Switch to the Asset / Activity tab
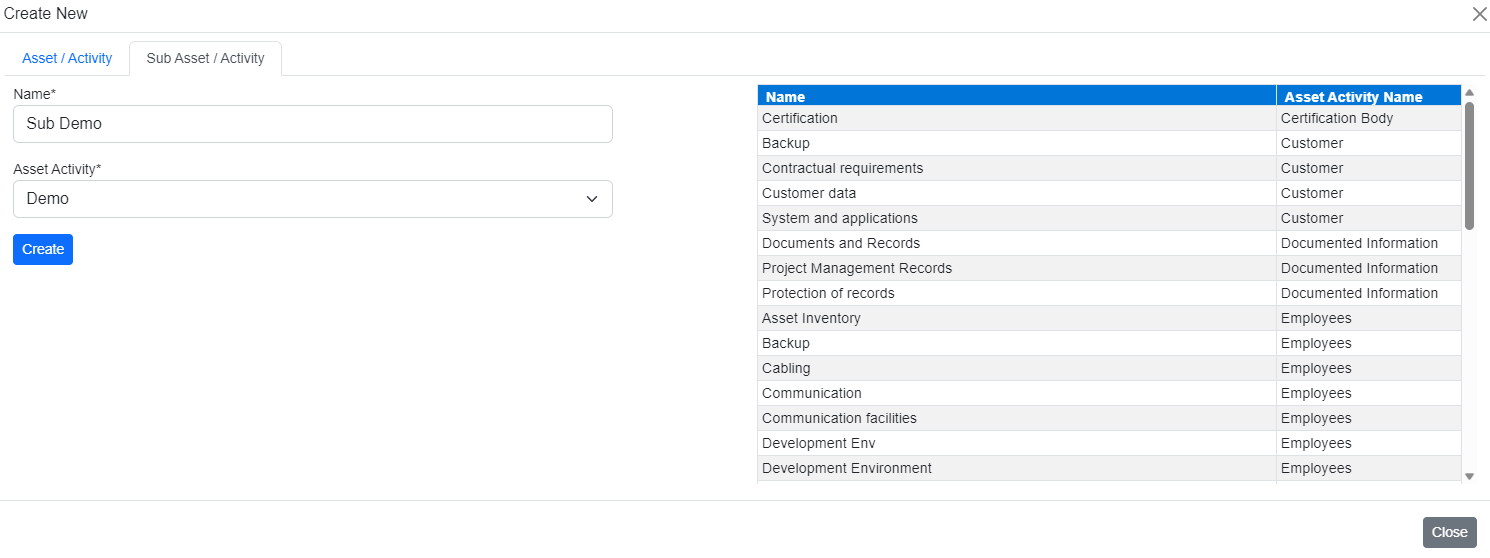Screen dimensions: 1490x558 click(67, 58)
